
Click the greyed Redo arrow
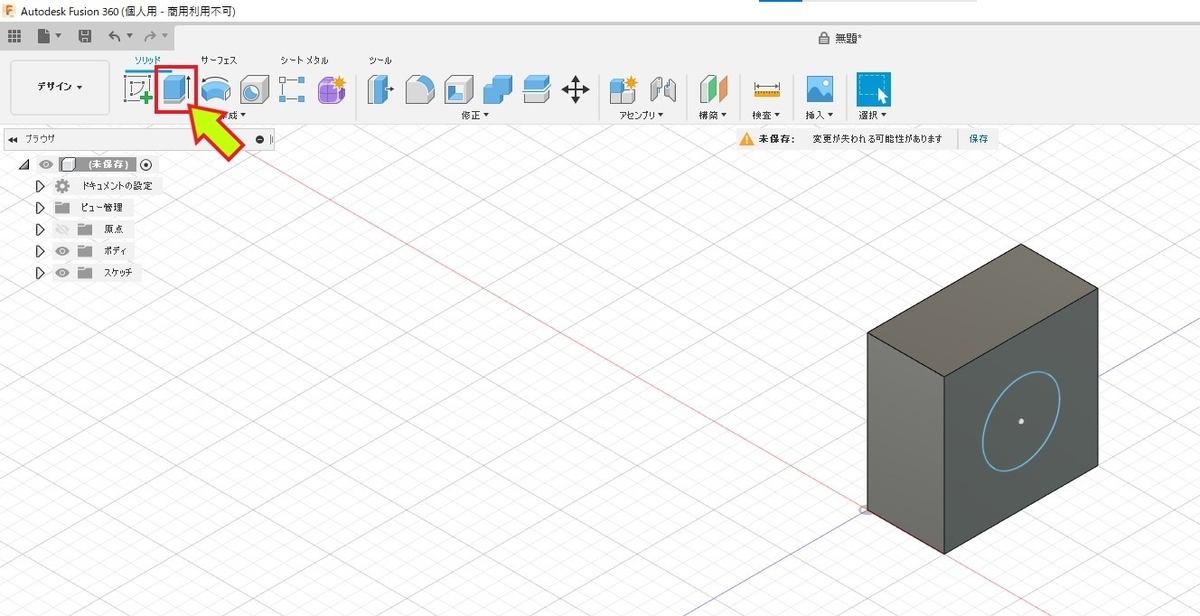tap(150, 36)
